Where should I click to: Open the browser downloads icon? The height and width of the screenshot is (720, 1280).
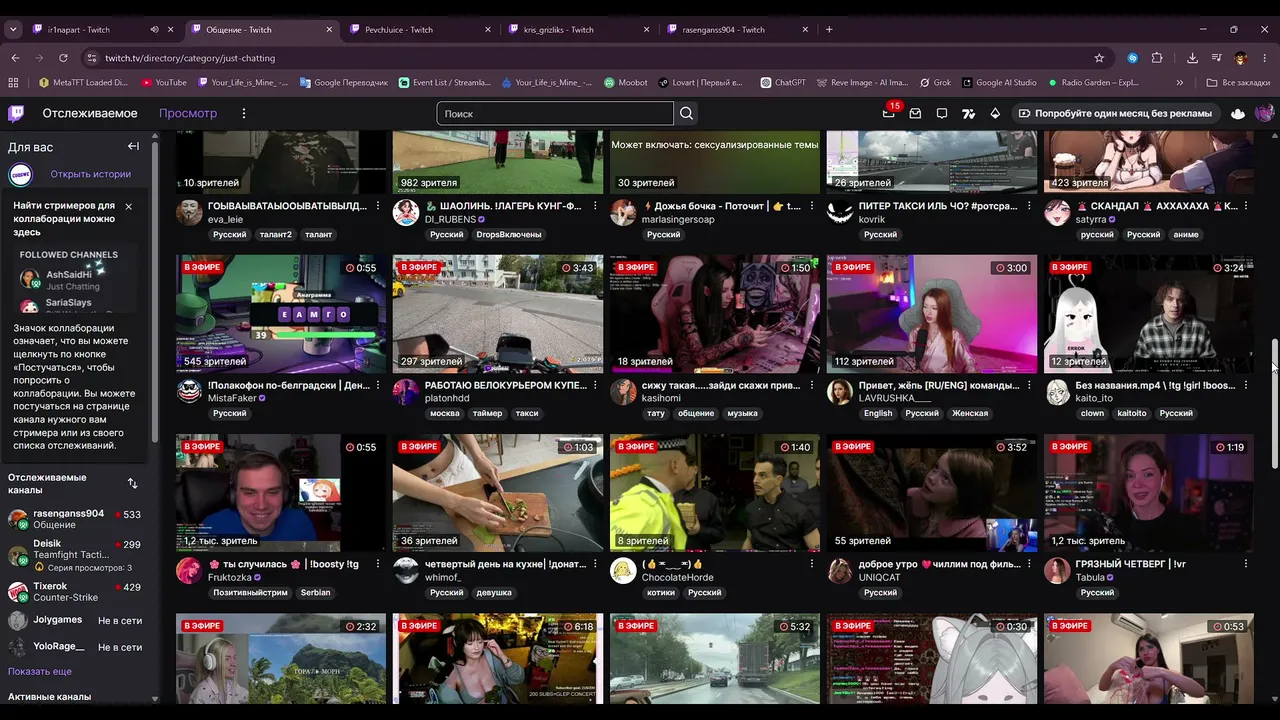(1193, 58)
